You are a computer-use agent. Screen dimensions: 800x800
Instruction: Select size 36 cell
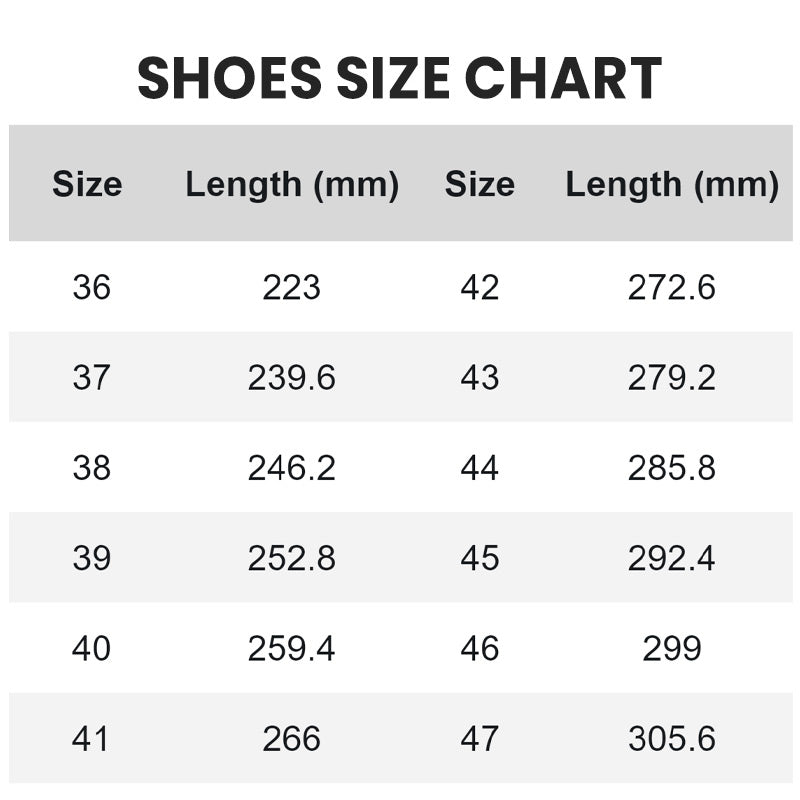[x=91, y=288]
